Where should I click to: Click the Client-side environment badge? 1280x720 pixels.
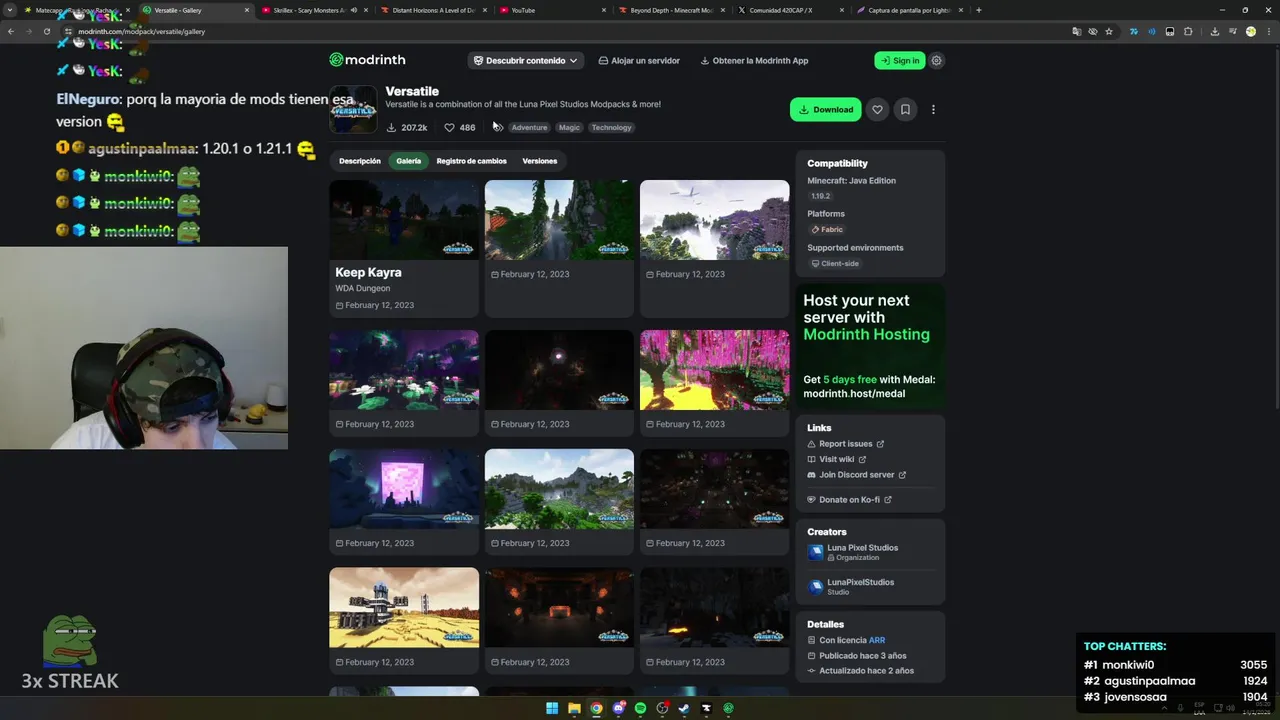(835, 264)
